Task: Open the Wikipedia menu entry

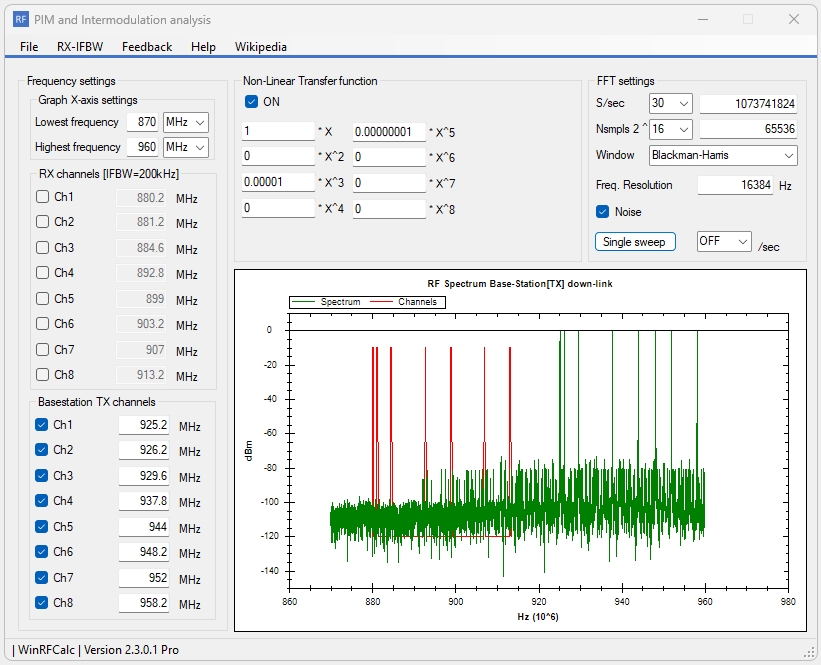Action: pos(260,47)
